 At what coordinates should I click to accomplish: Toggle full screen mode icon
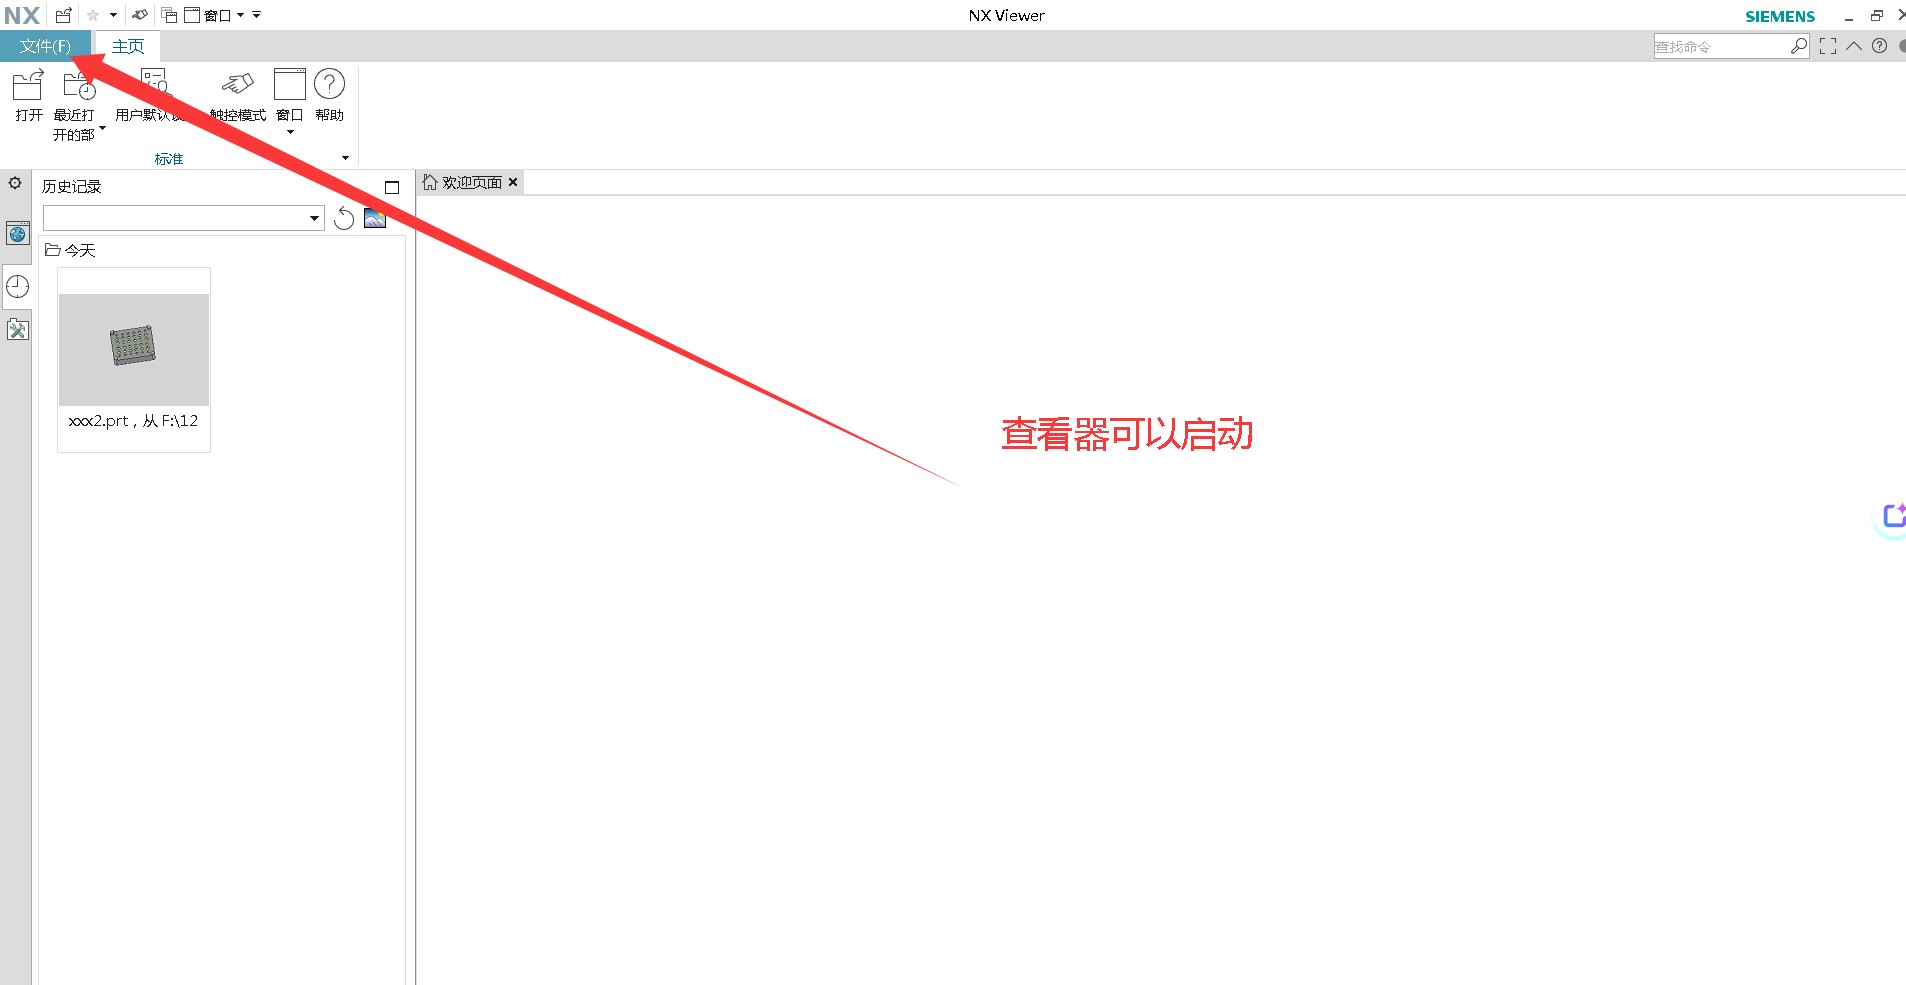pos(1828,46)
